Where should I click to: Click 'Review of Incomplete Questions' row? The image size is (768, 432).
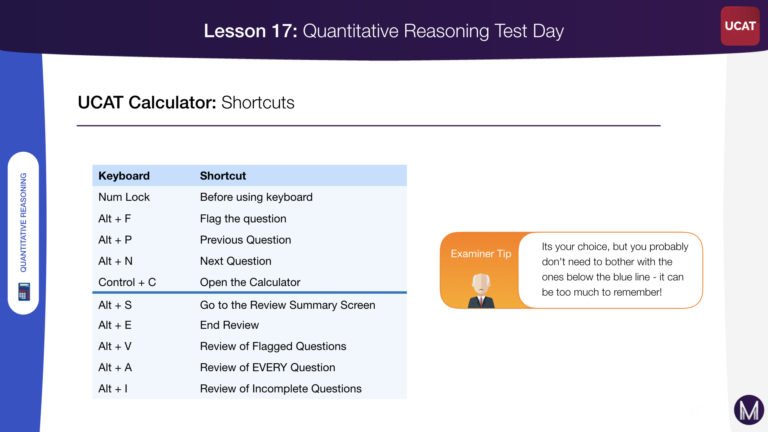(x=249, y=388)
